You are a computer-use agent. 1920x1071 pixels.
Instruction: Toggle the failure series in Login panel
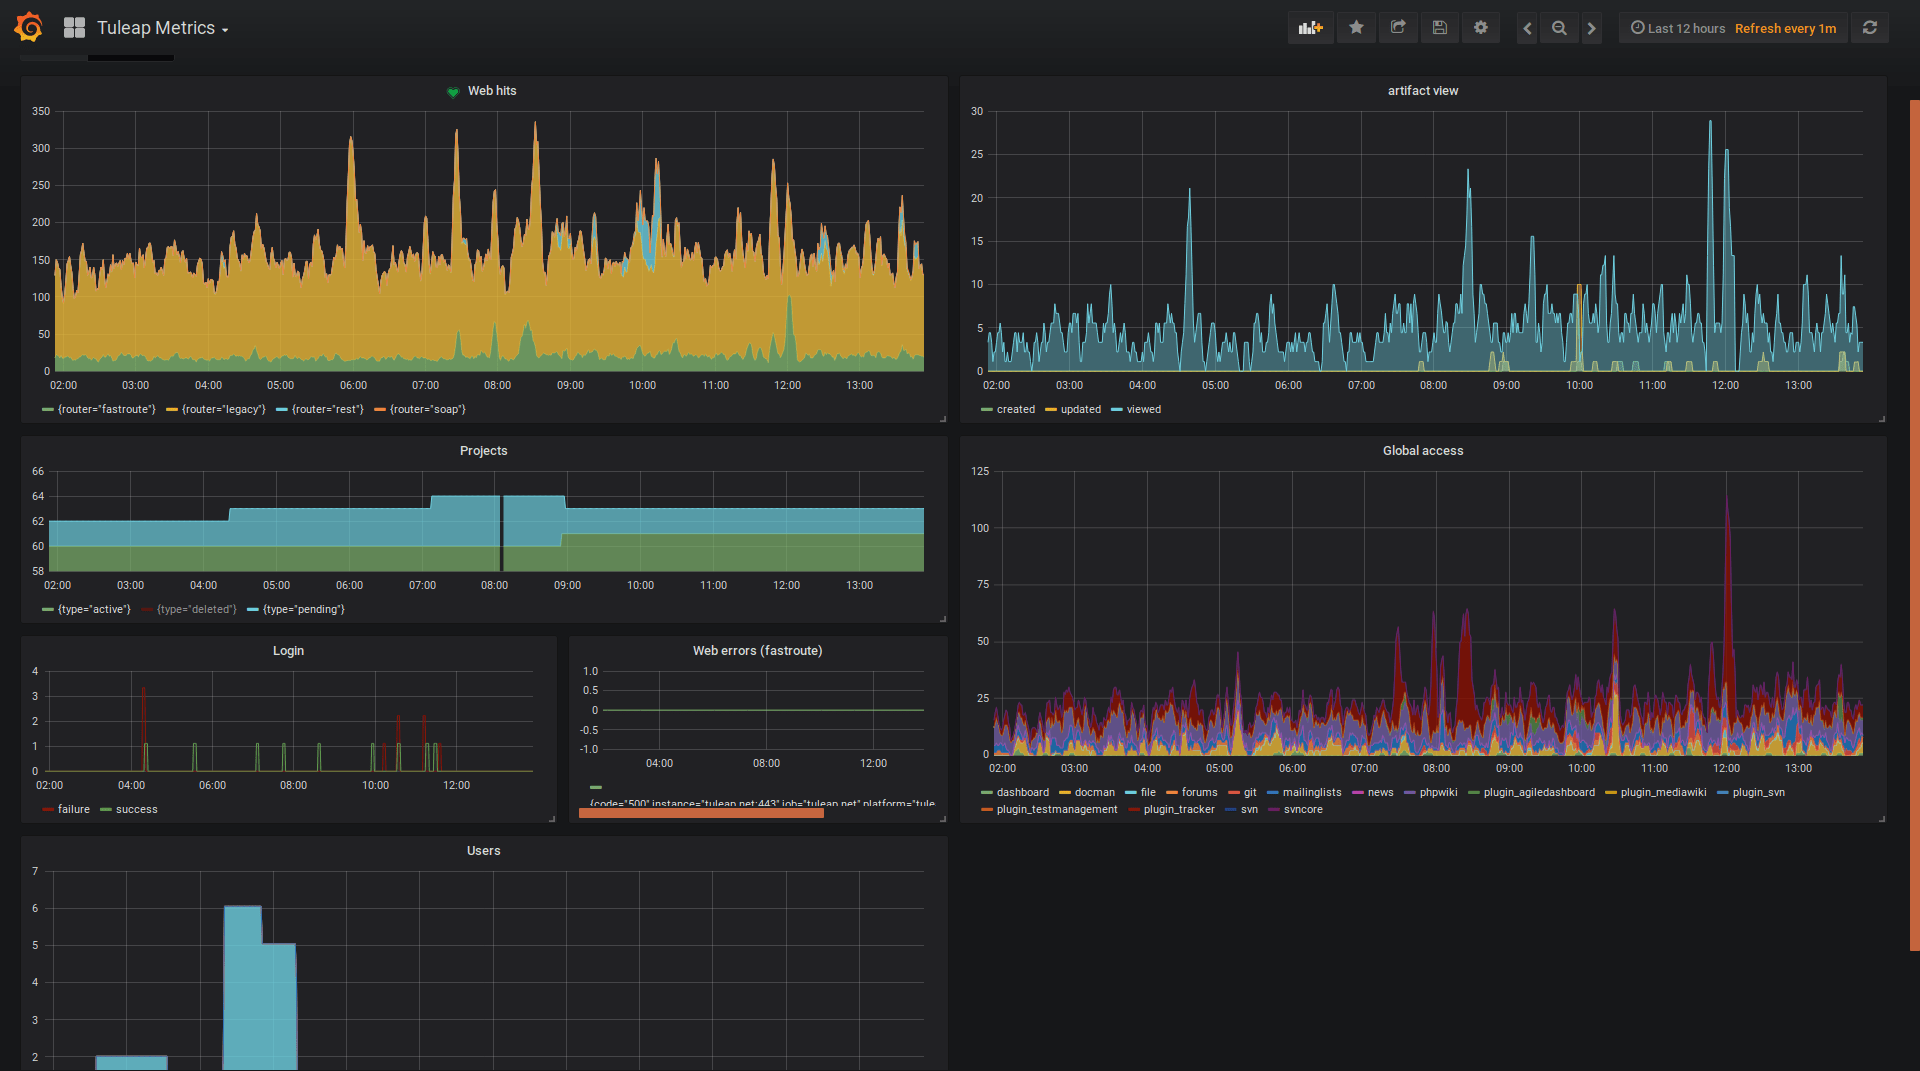(x=72, y=809)
